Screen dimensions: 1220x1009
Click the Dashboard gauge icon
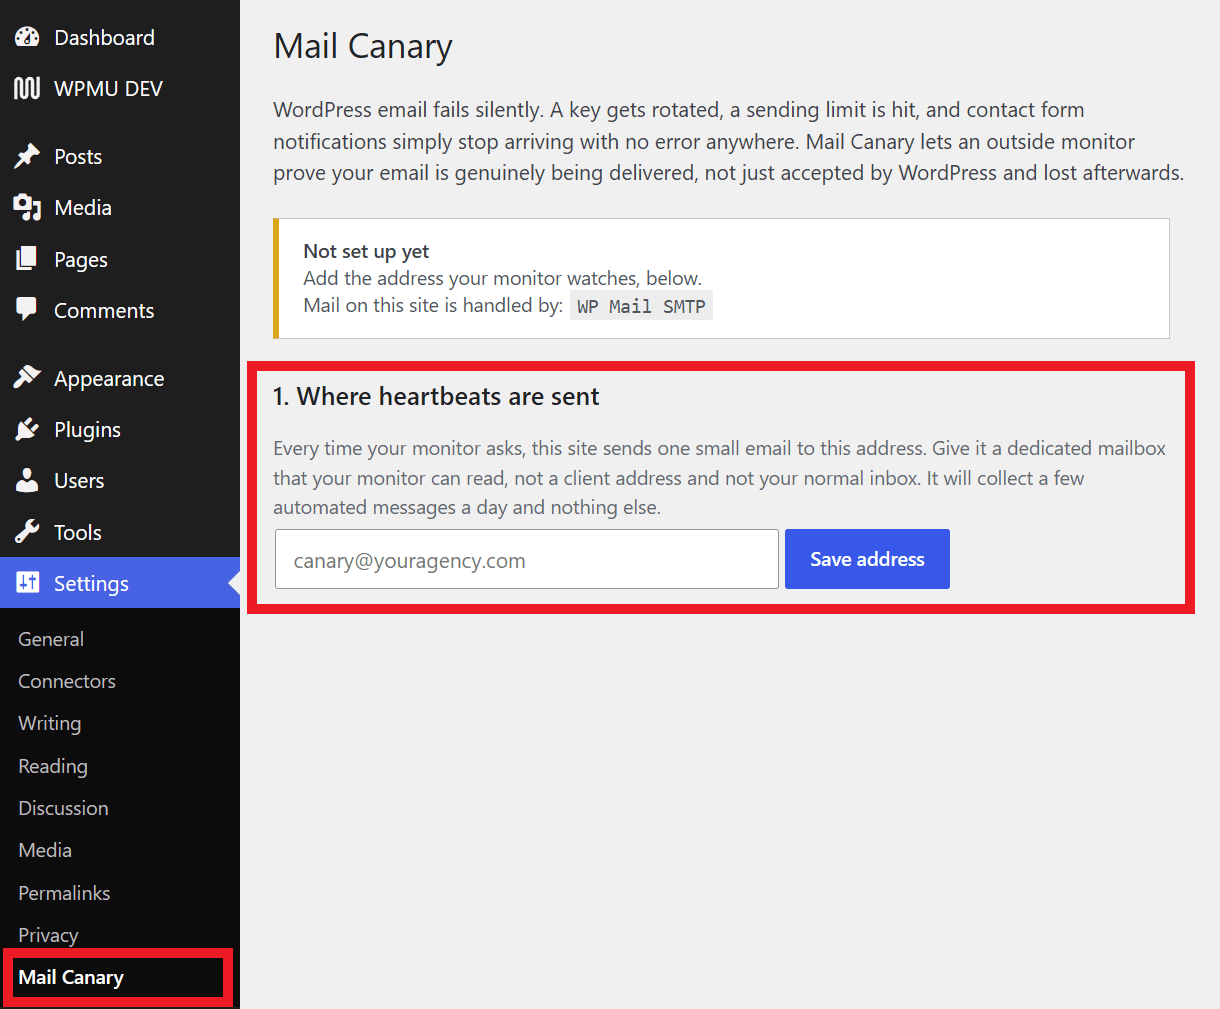(x=27, y=37)
